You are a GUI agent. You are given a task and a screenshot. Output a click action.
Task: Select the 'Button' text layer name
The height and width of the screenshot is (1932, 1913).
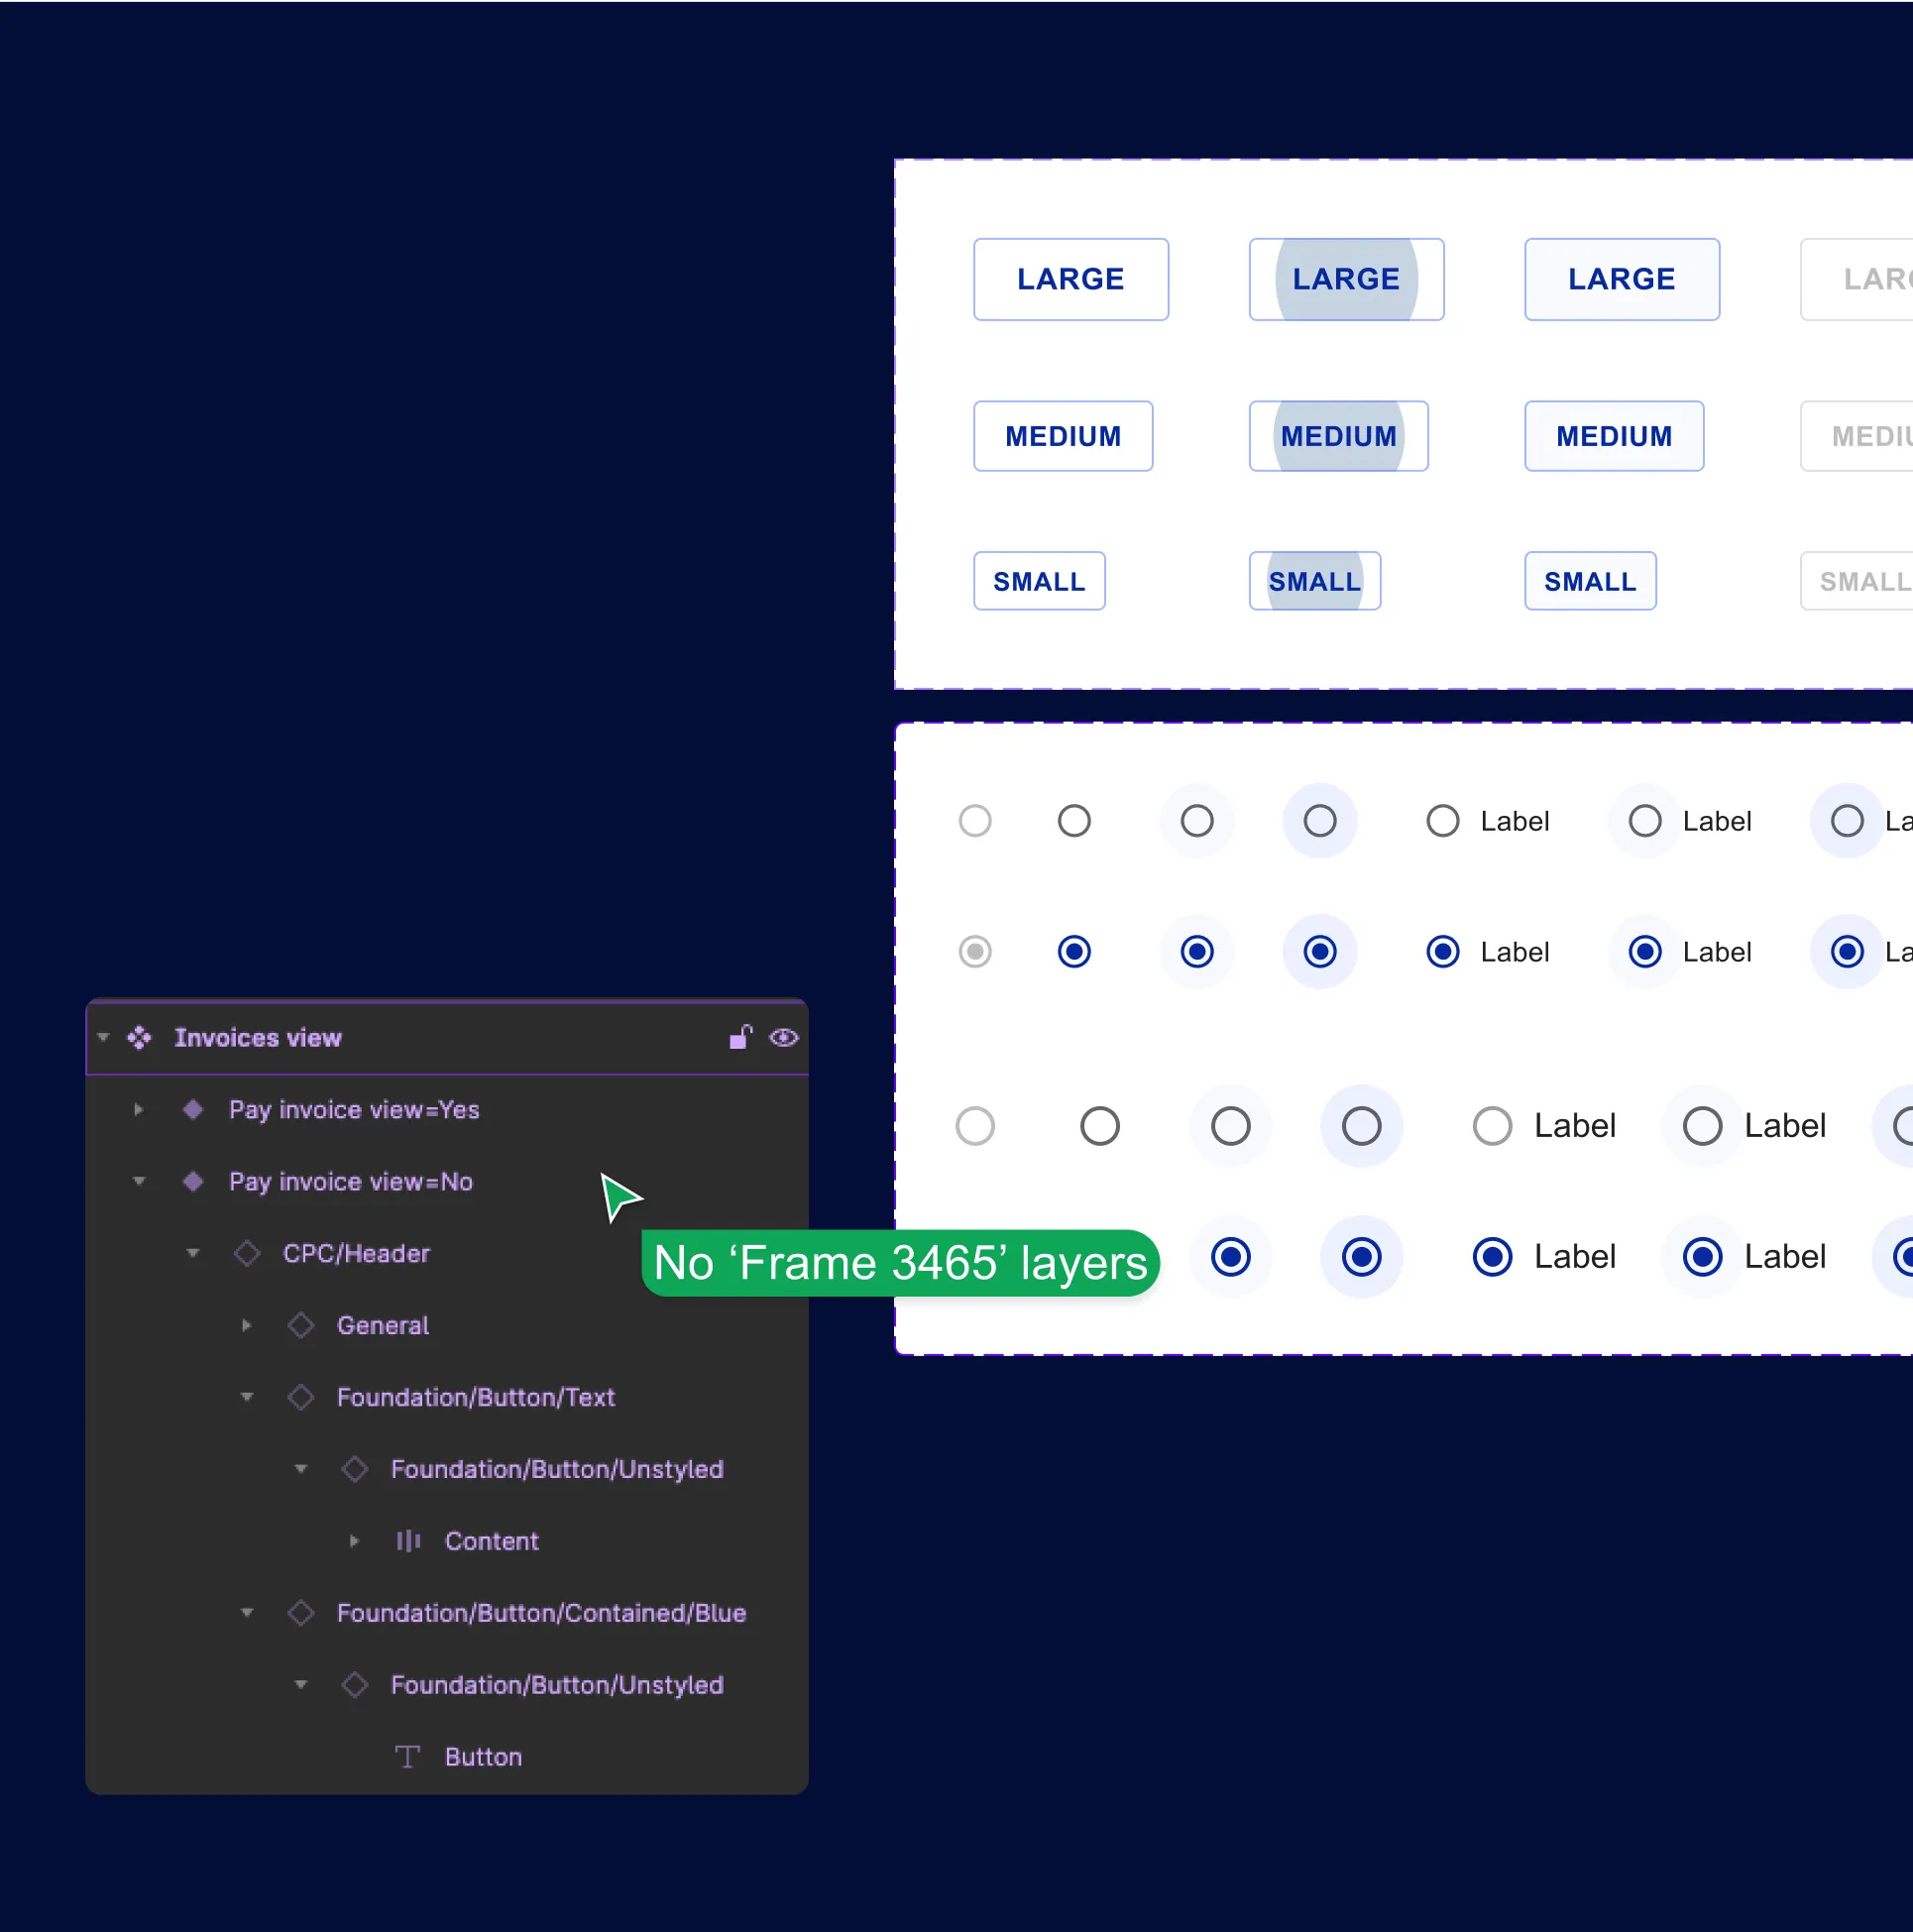tap(484, 1757)
